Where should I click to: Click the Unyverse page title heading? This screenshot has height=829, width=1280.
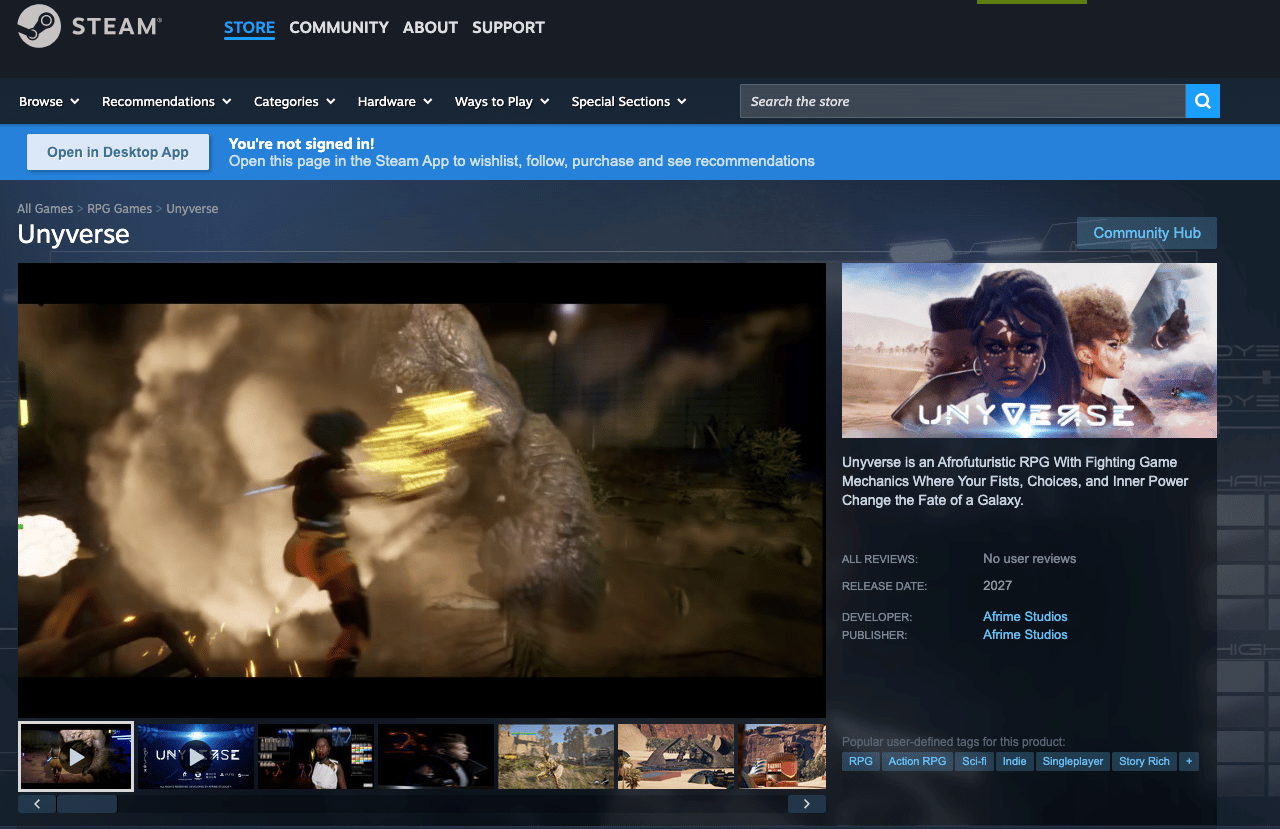[x=73, y=234]
